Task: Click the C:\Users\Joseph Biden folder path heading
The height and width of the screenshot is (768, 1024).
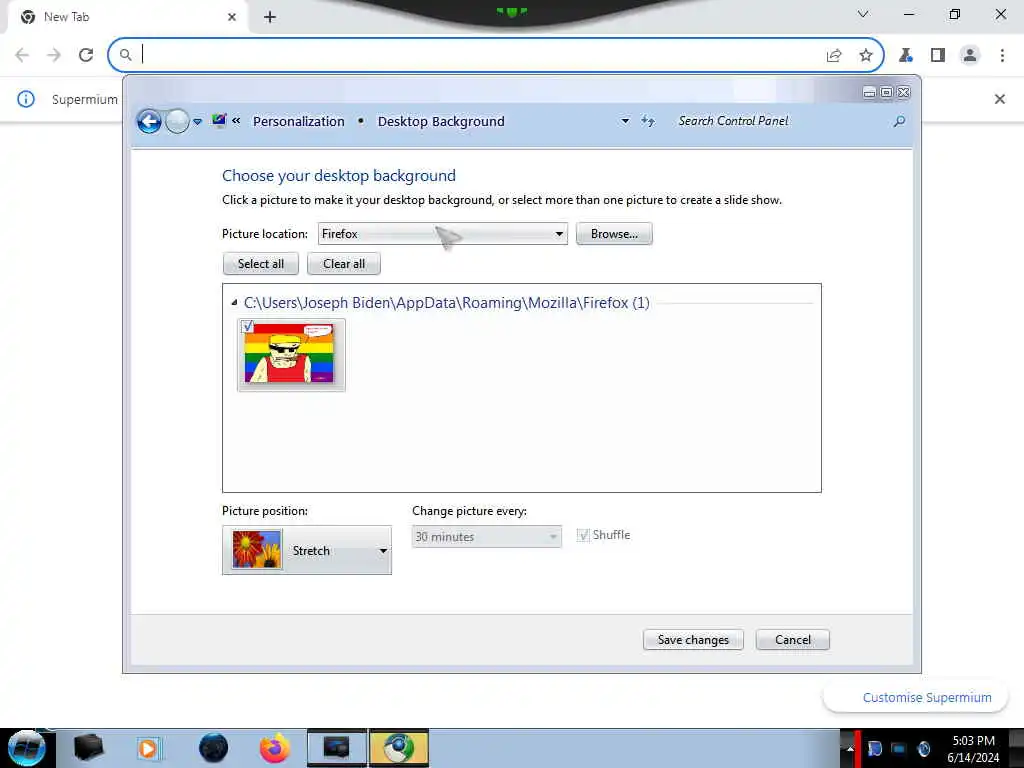Action: (x=447, y=302)
